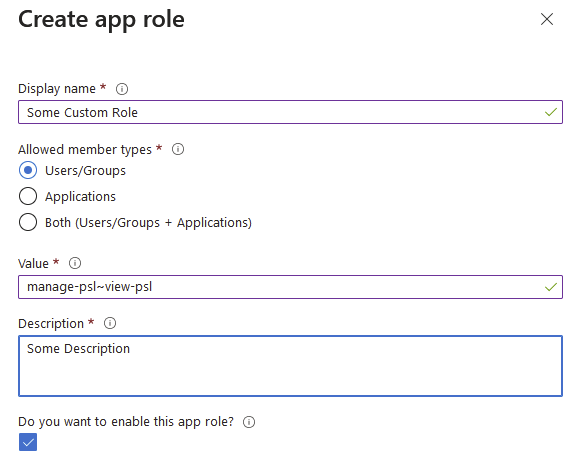Show the Description field info icon

click(x=110, y=323)
